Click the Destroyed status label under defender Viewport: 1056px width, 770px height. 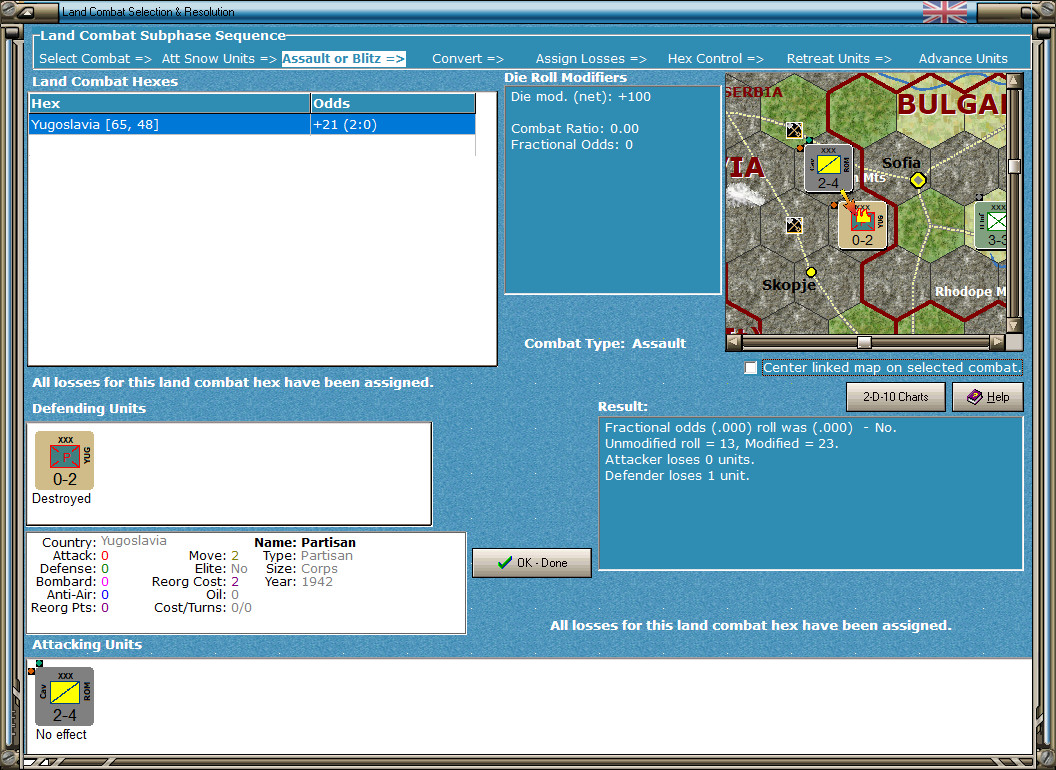click(x=61, y=499)
